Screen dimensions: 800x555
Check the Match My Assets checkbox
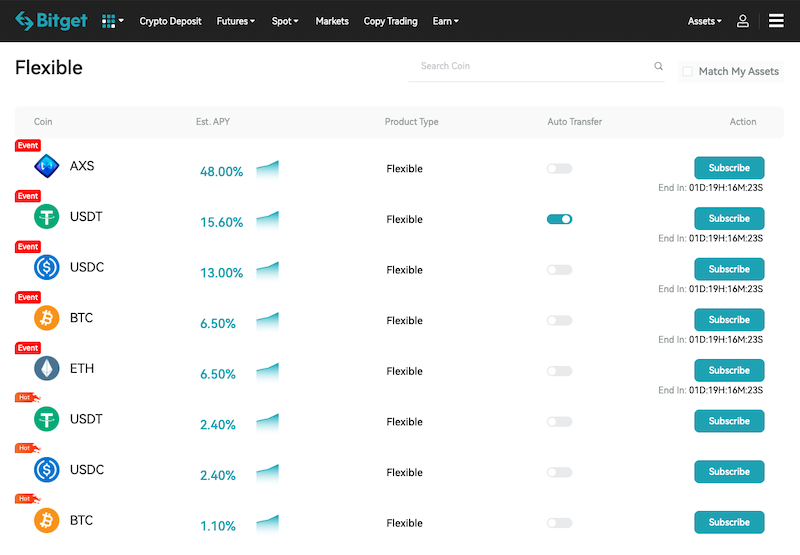(x=687, y=71)
